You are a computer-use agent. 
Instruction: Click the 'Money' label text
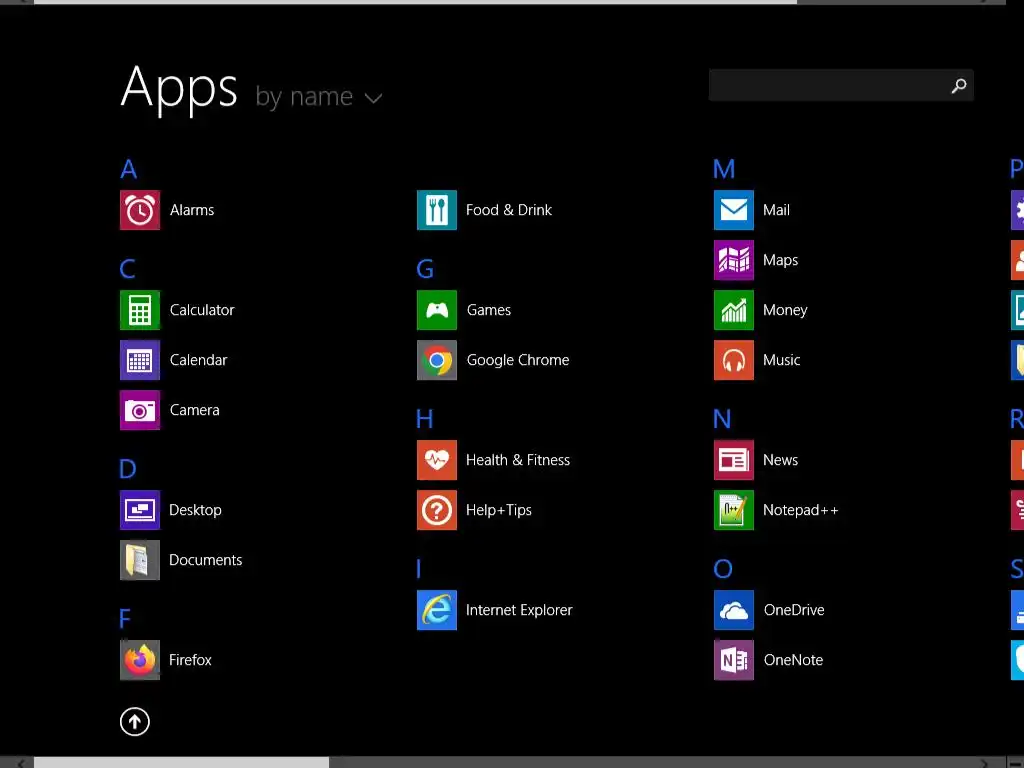click(785, 310)
